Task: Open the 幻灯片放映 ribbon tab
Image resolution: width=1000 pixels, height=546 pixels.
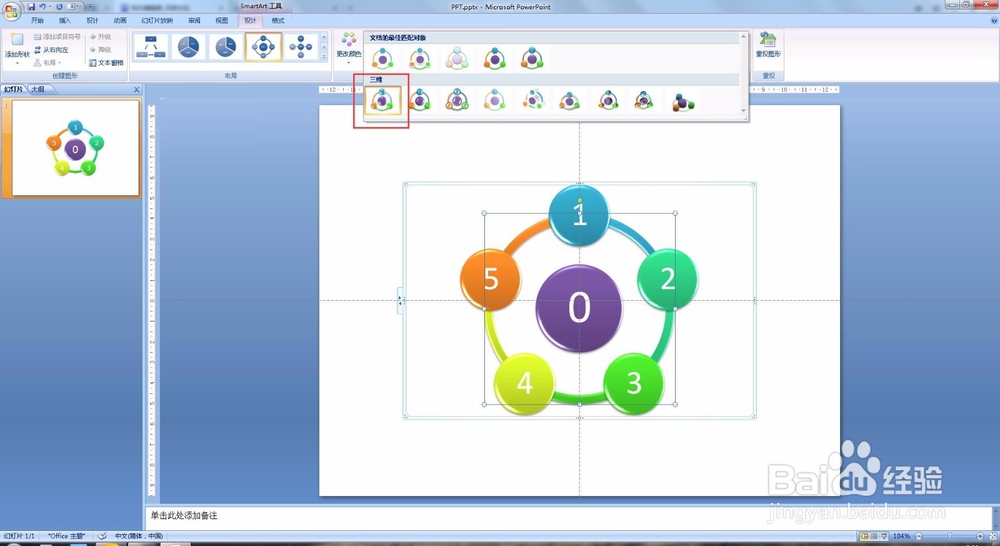Action: click(x=157, y=20)
